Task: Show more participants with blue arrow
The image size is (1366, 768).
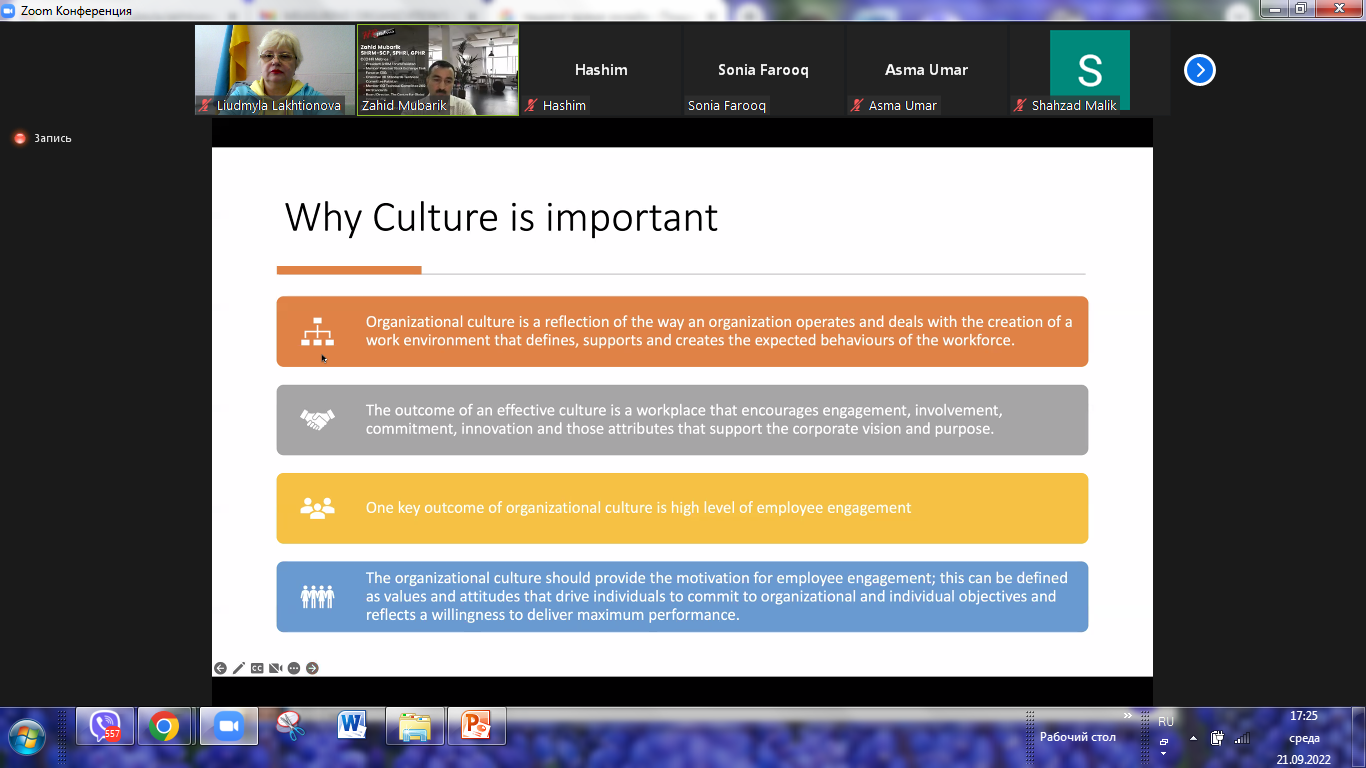Action: tap(1199, 70)
